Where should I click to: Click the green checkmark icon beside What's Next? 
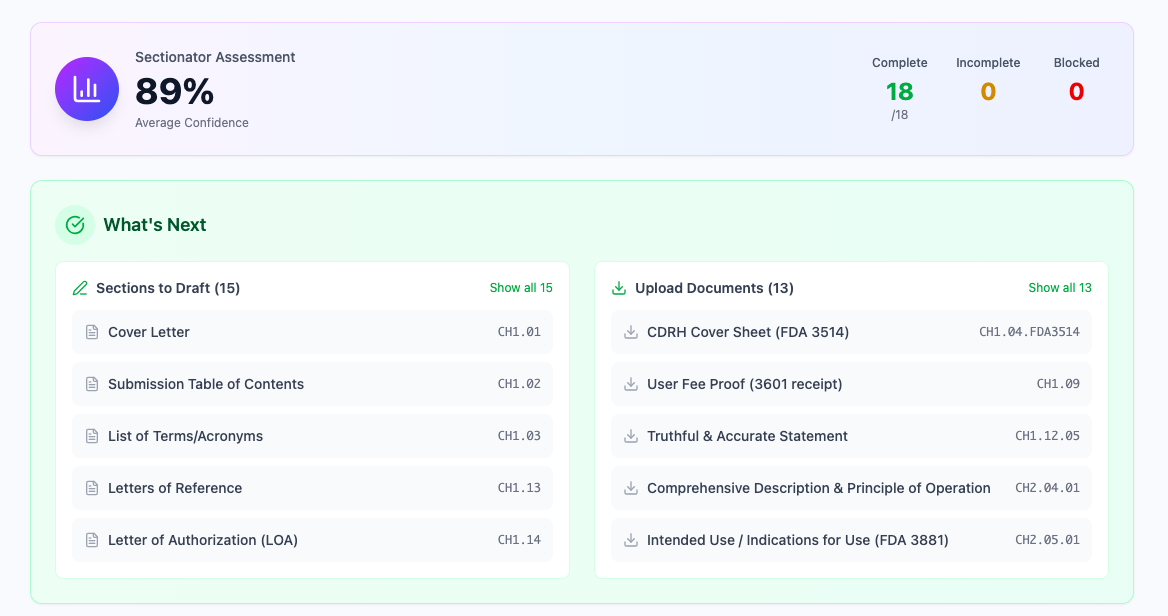[x=75, y=224]
